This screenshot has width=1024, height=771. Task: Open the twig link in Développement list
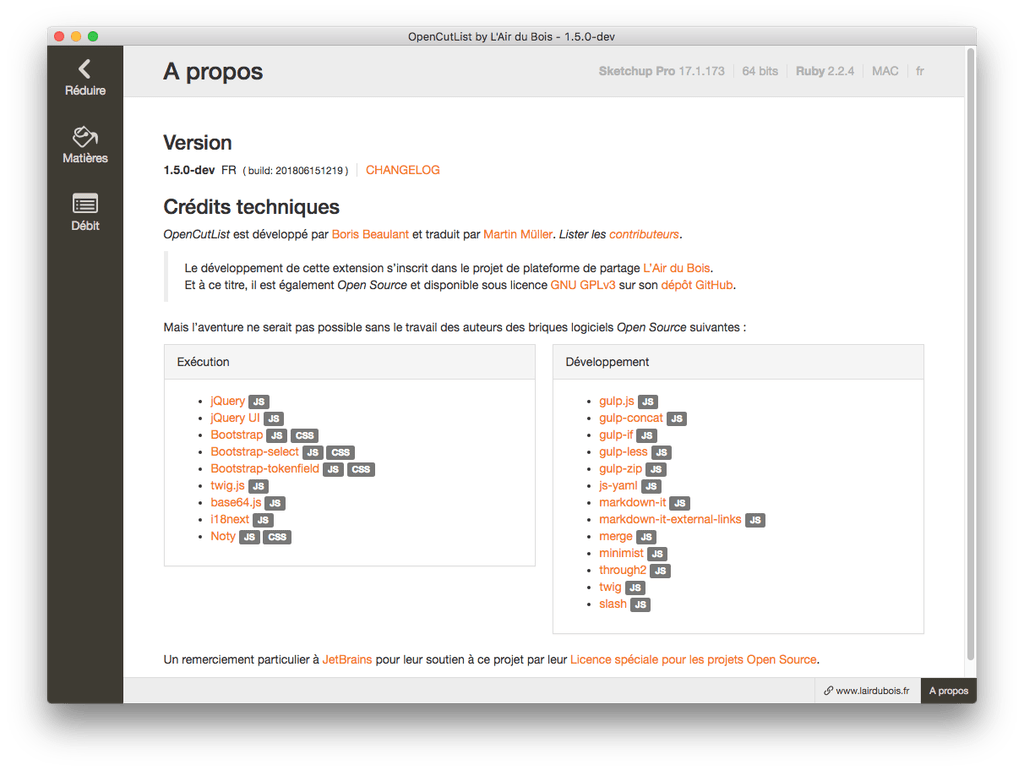pyautogui.click(x=610, y=587)
